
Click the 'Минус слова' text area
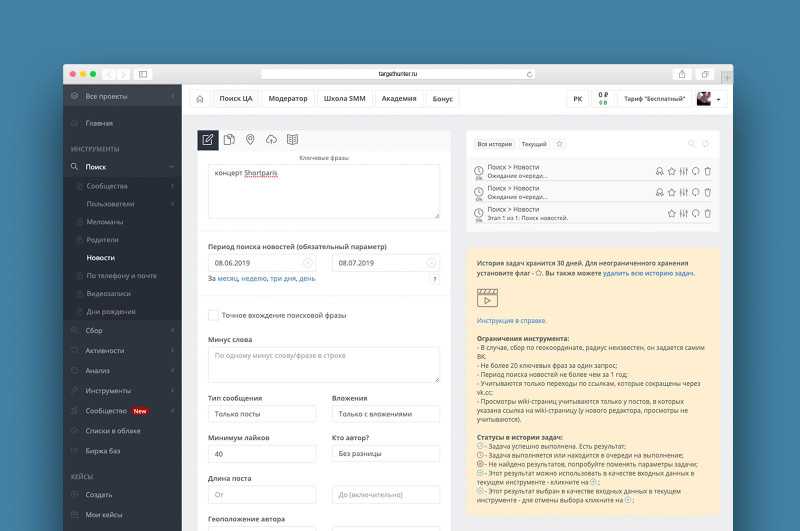tap(323, 365)
